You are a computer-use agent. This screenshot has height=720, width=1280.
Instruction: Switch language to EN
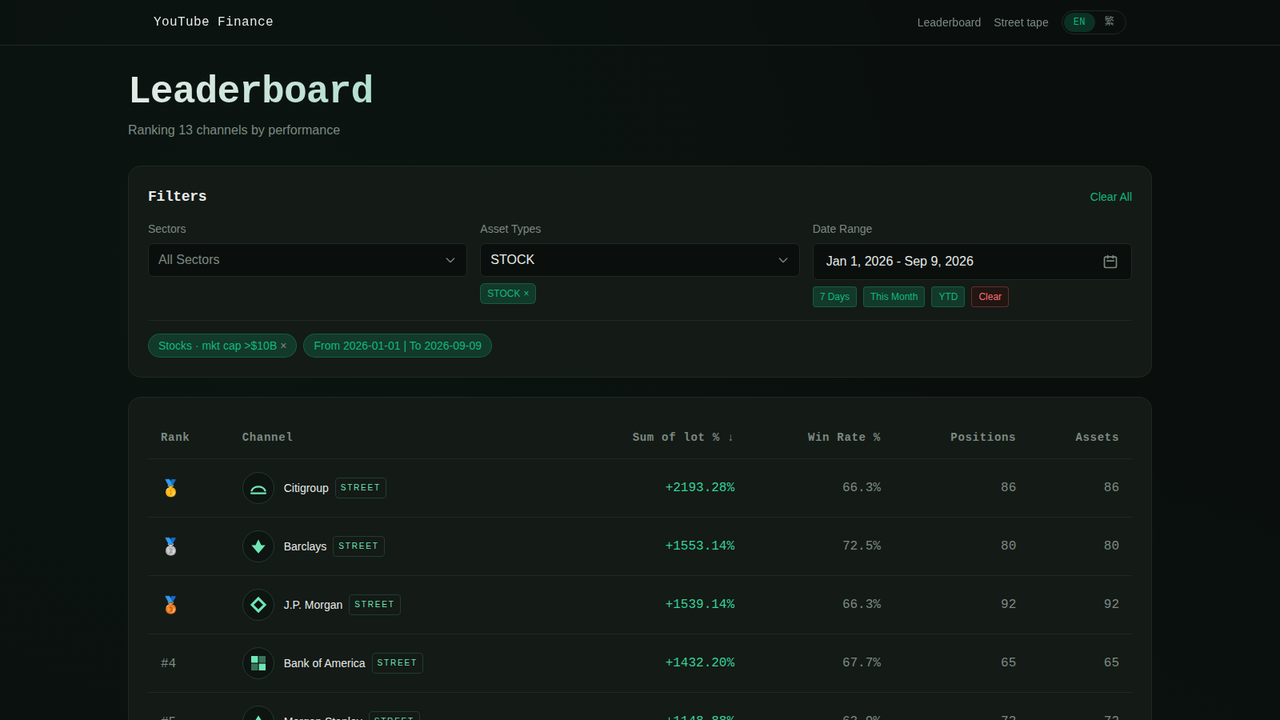(1079, 22)
